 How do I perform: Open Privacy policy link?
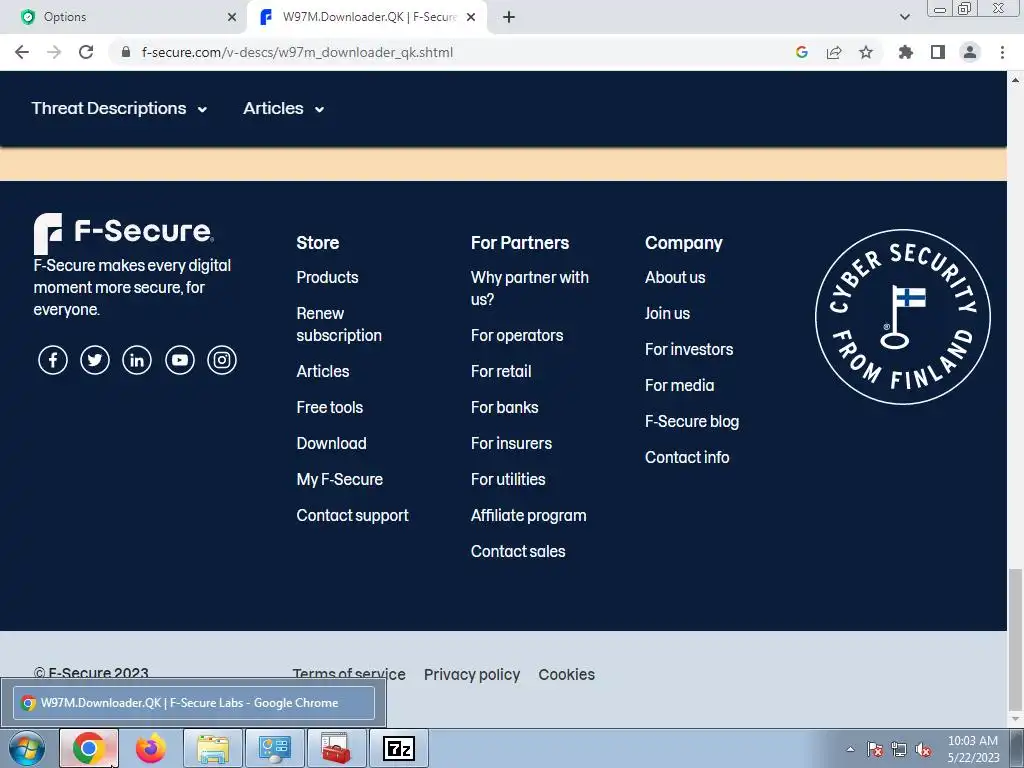click(x=472, y=675)
